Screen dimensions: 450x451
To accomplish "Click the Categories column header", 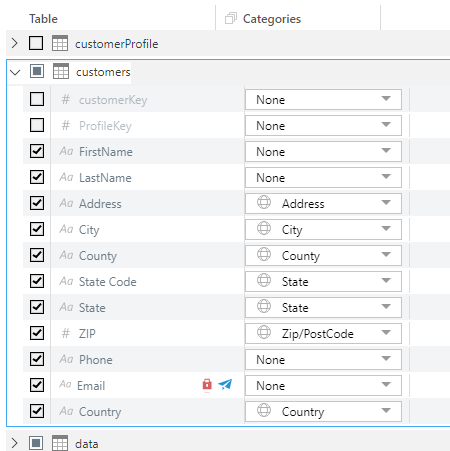I will click(x=272, y=19).
